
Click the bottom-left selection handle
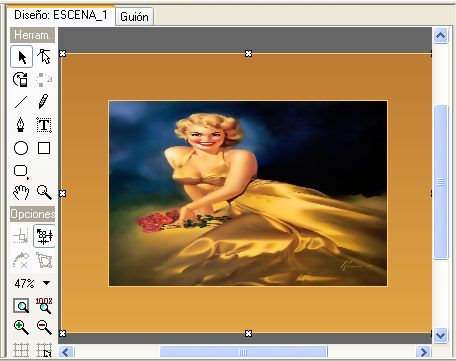click(x=63, y=333)
